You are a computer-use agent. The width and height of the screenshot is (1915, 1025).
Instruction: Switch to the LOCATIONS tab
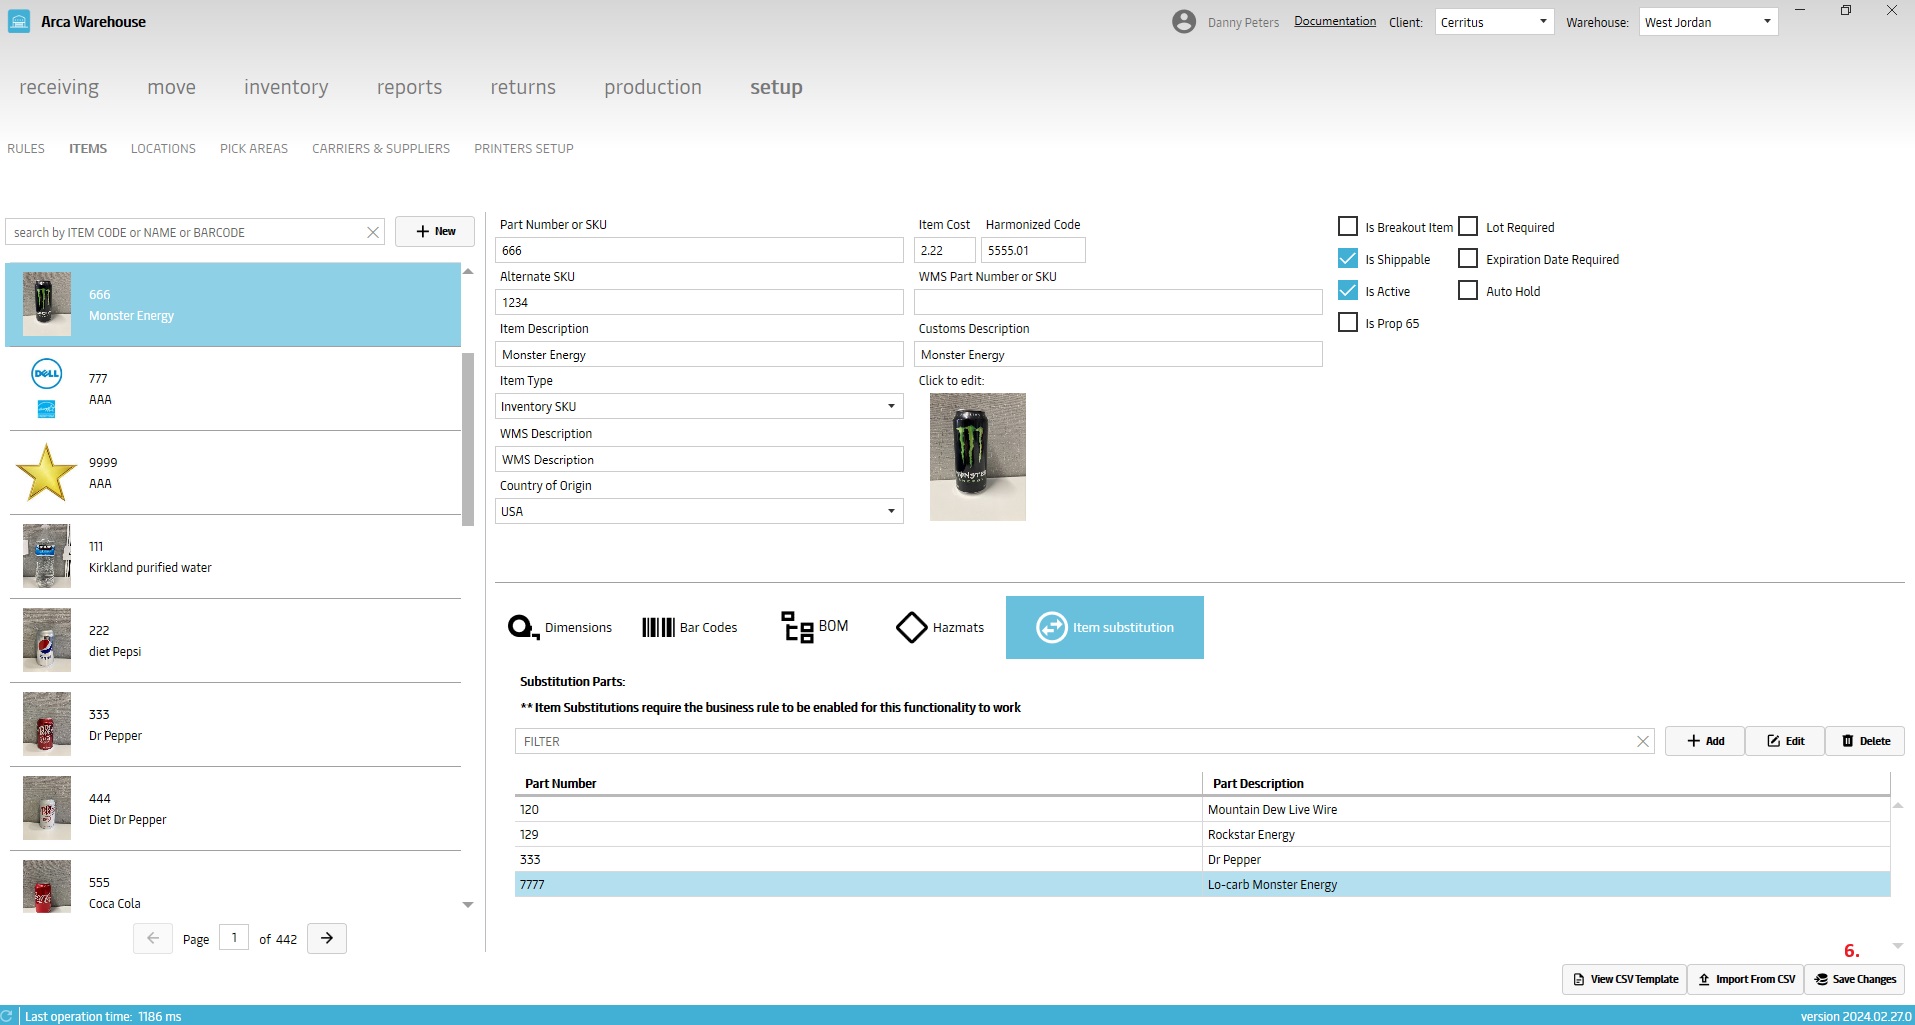coord(163,148)
